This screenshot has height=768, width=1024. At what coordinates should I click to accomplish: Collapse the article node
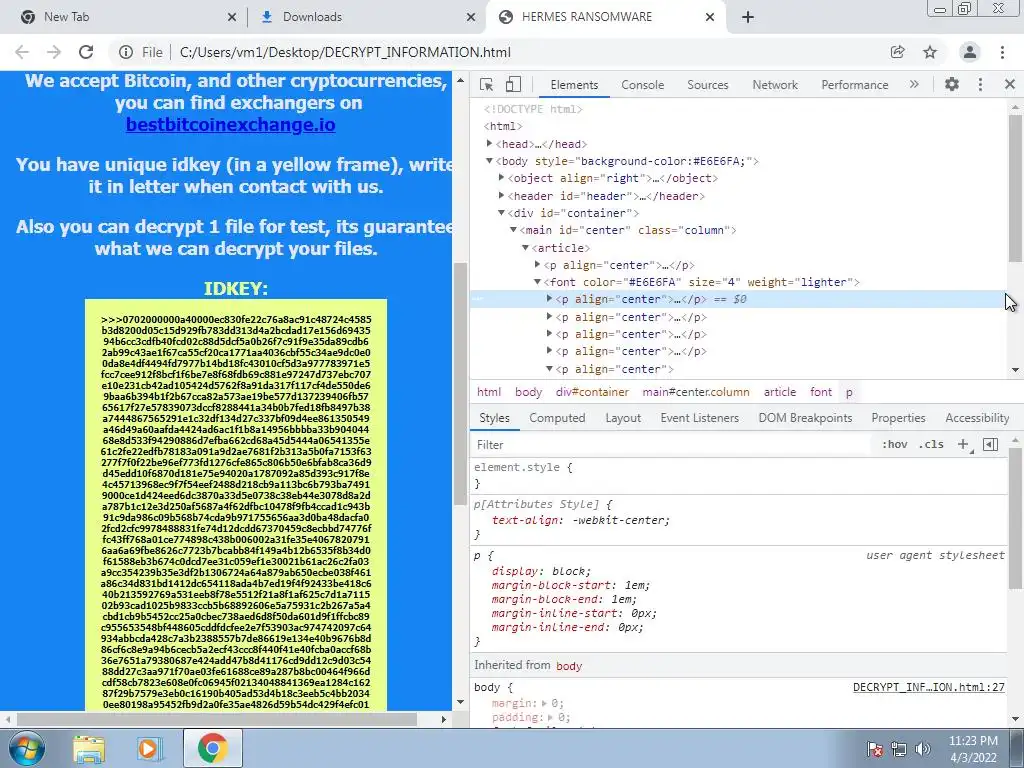pyautogui.click(x=525, y=248)
